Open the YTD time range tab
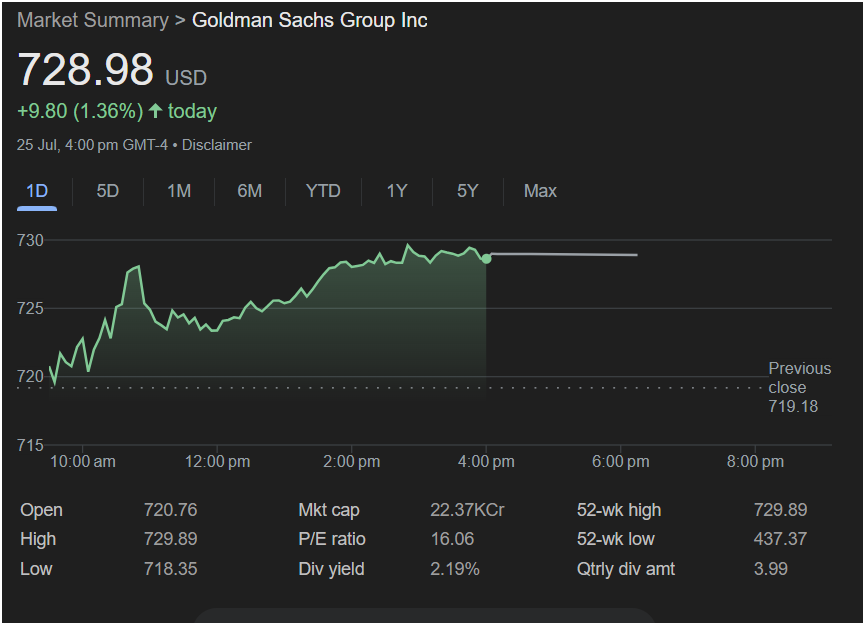865x625 pixels. (323, 191)
